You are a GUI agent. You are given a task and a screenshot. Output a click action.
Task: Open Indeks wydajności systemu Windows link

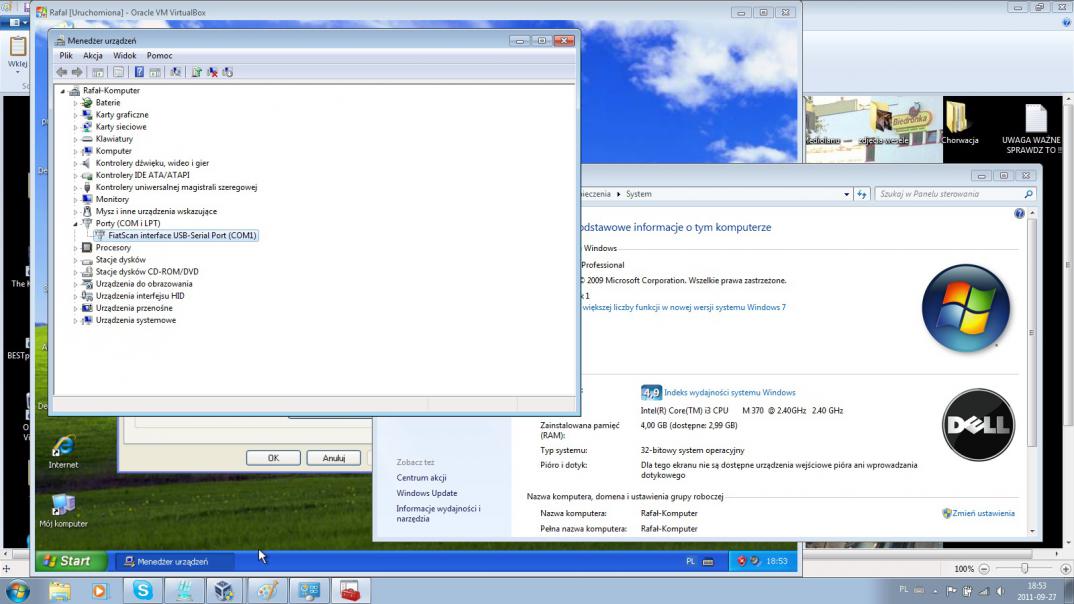click(729, 392)
